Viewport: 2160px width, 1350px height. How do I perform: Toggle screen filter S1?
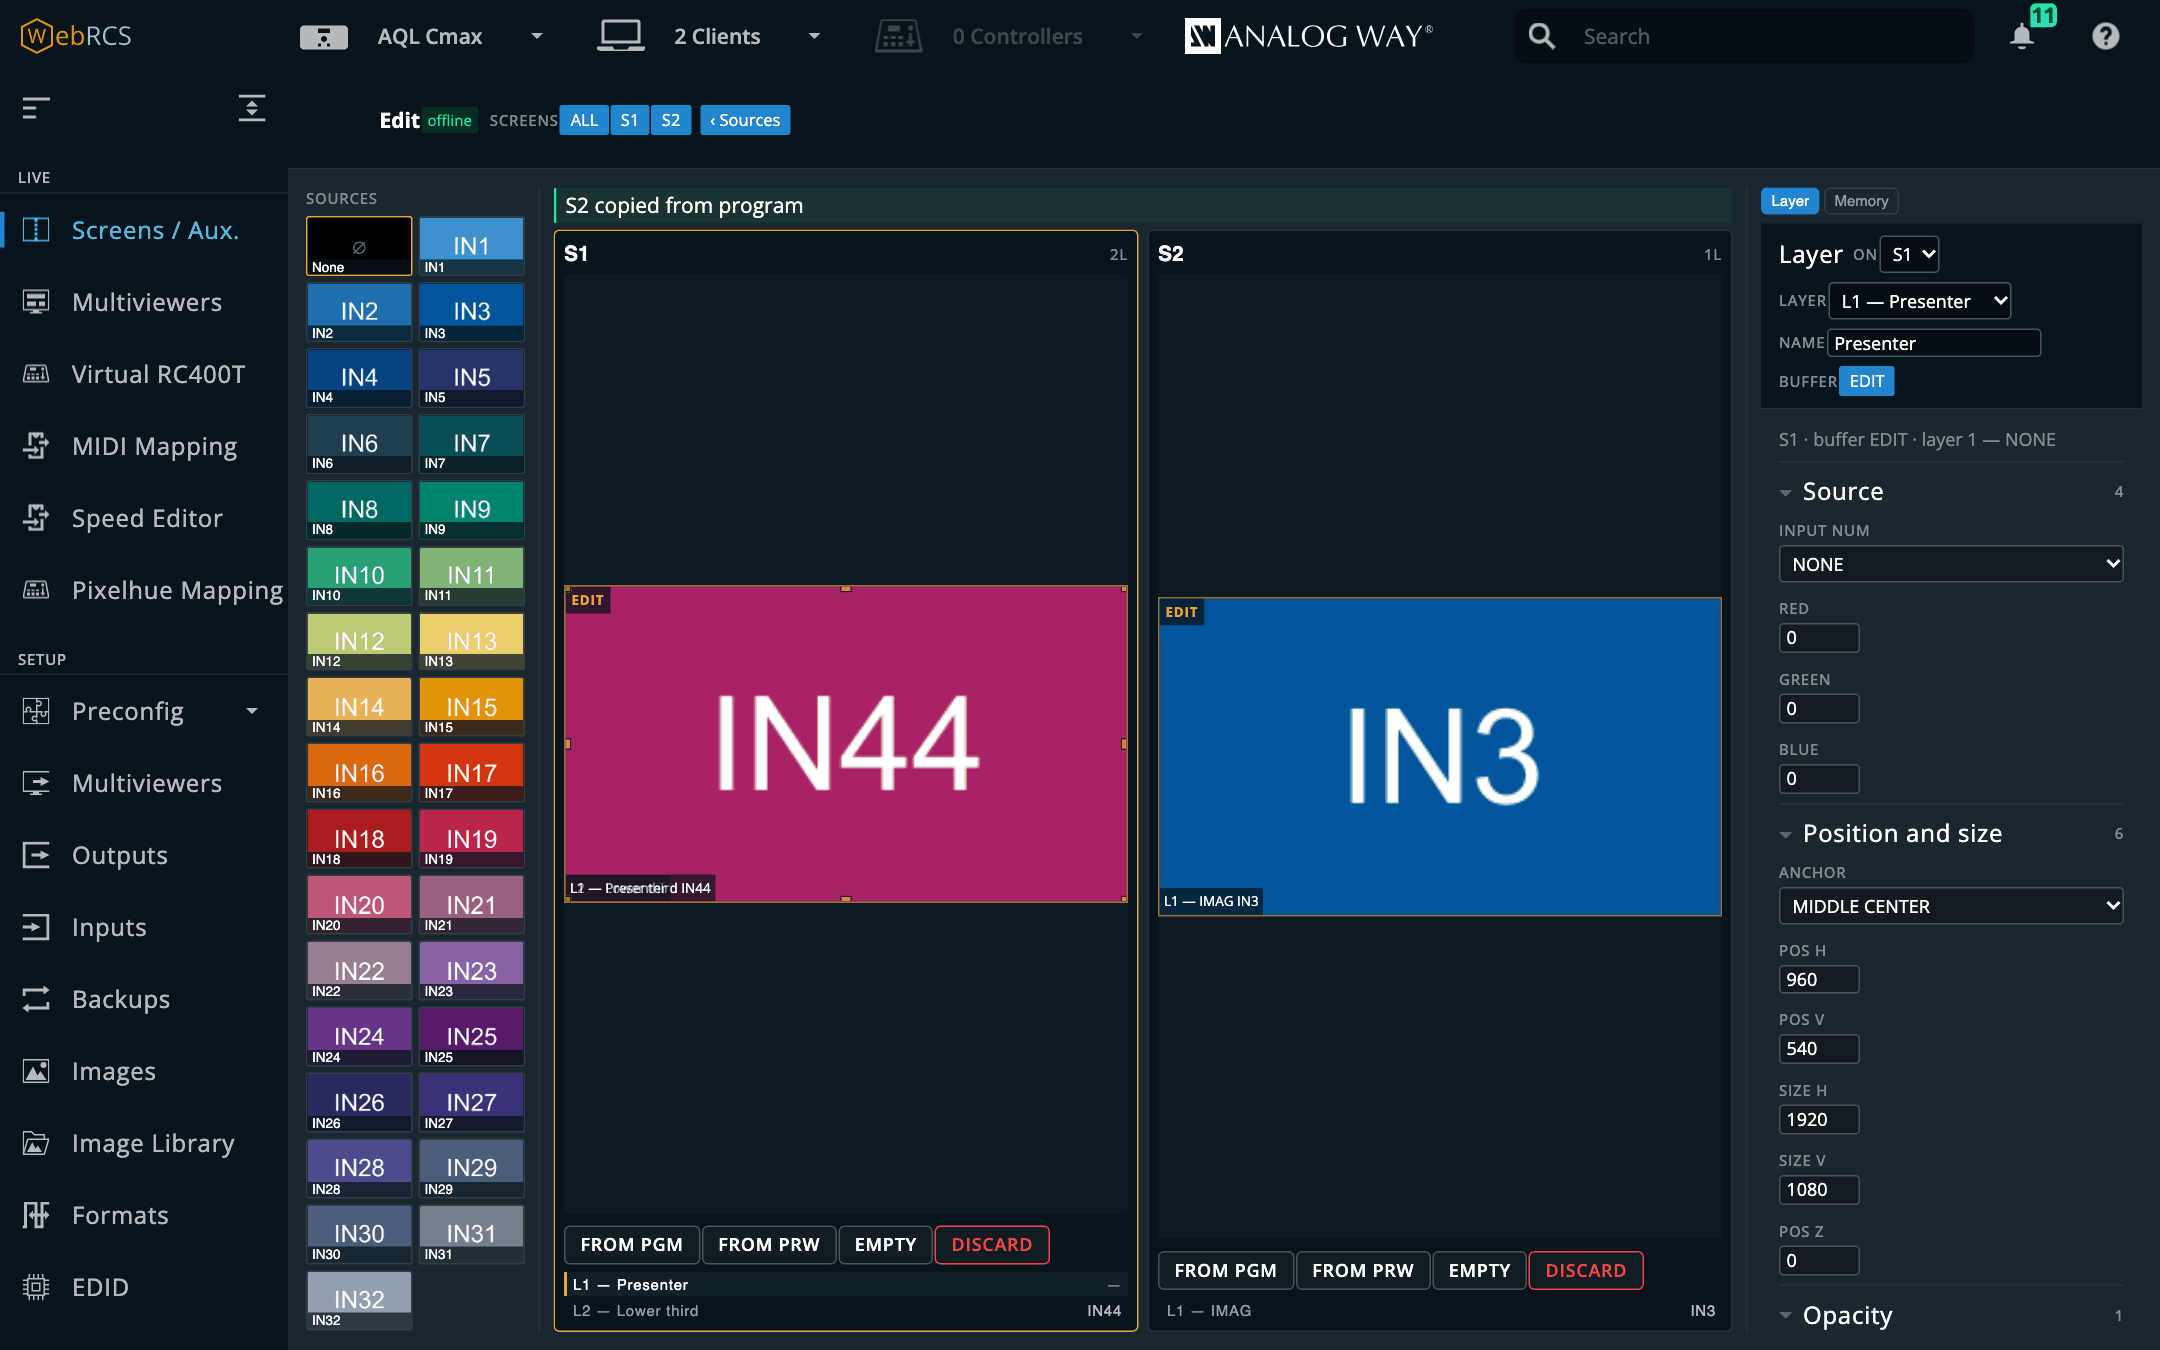tap(629, 120)
